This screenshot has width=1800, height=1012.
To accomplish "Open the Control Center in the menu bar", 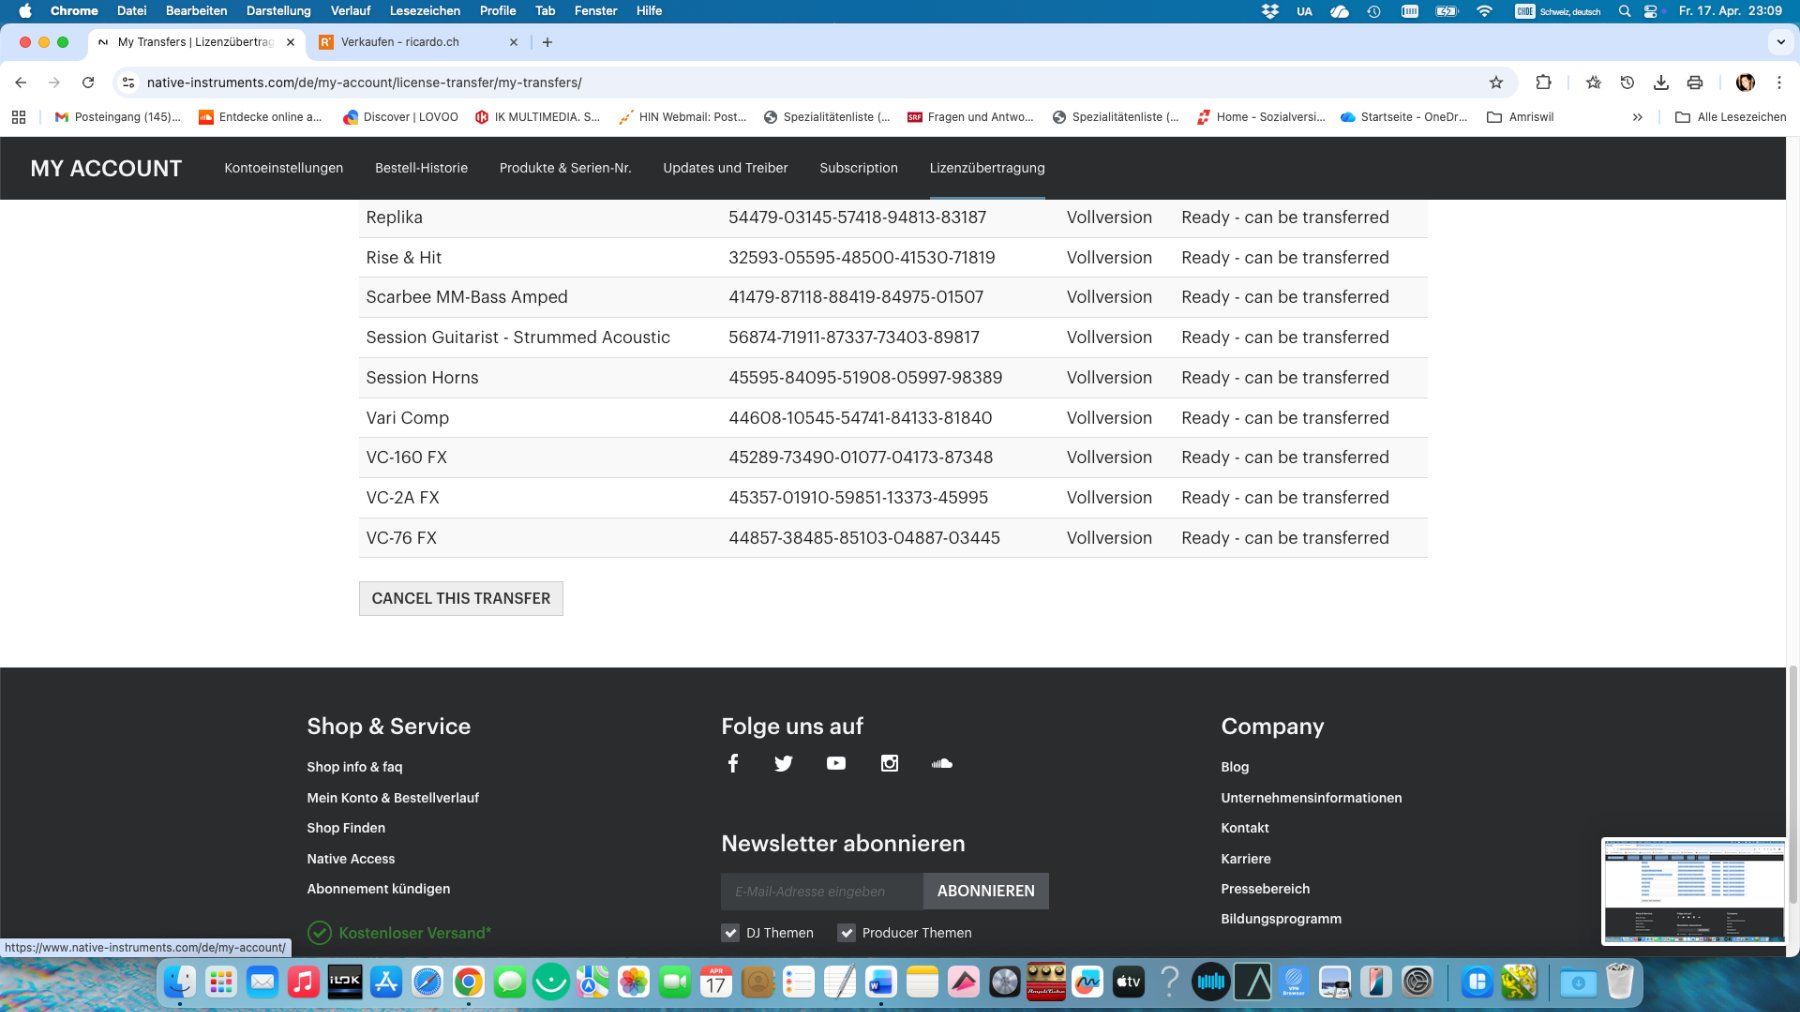I will (1651, 11).
